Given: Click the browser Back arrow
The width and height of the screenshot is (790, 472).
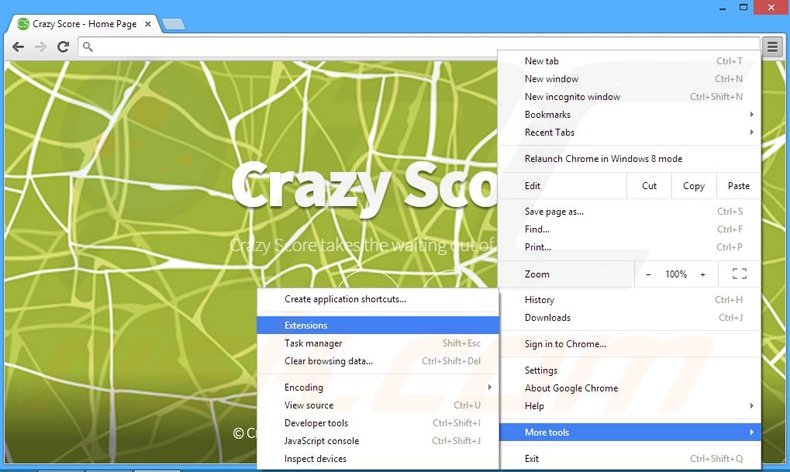Looking at the screenshot, I should (x=18, y=47).
